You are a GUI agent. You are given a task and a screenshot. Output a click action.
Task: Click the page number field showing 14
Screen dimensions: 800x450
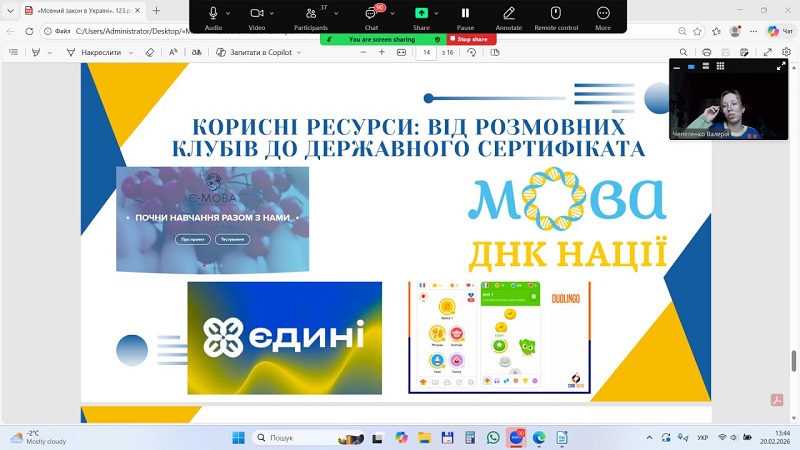coord(427,52)
